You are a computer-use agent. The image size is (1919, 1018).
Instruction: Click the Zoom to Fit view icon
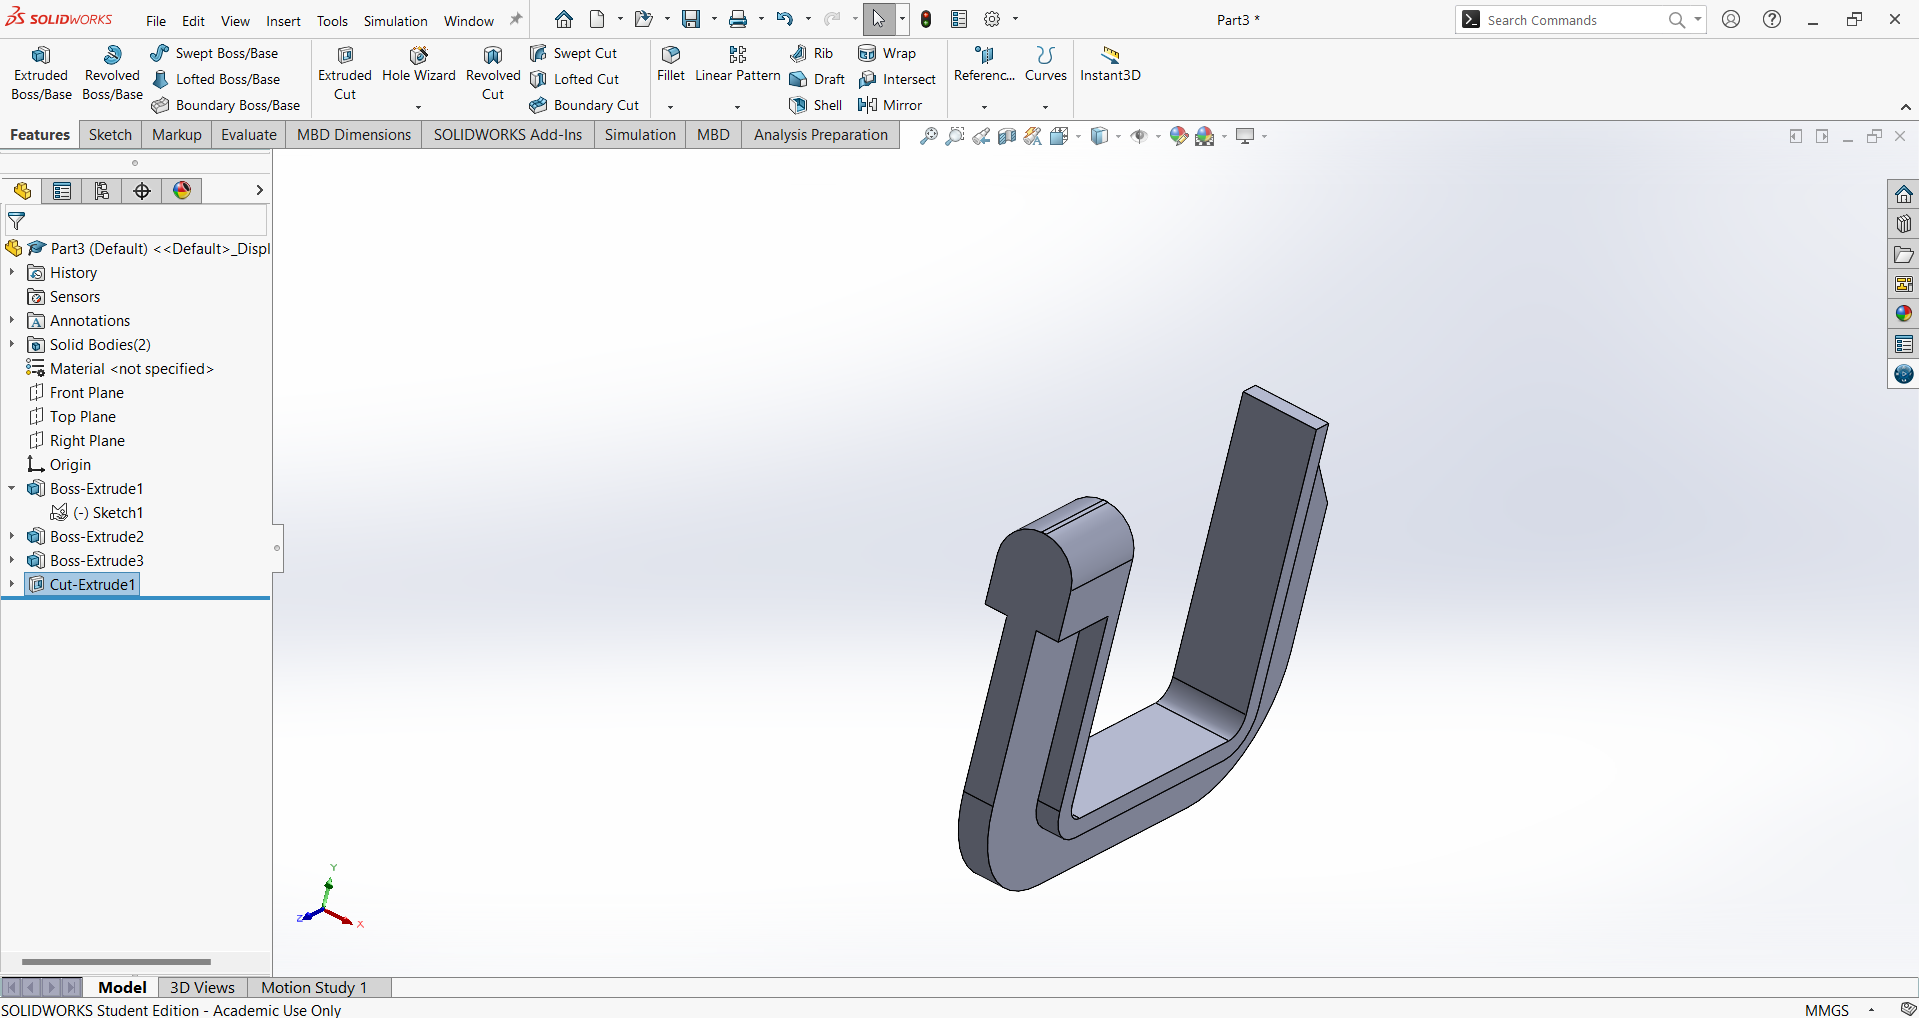tap(929, 136)
